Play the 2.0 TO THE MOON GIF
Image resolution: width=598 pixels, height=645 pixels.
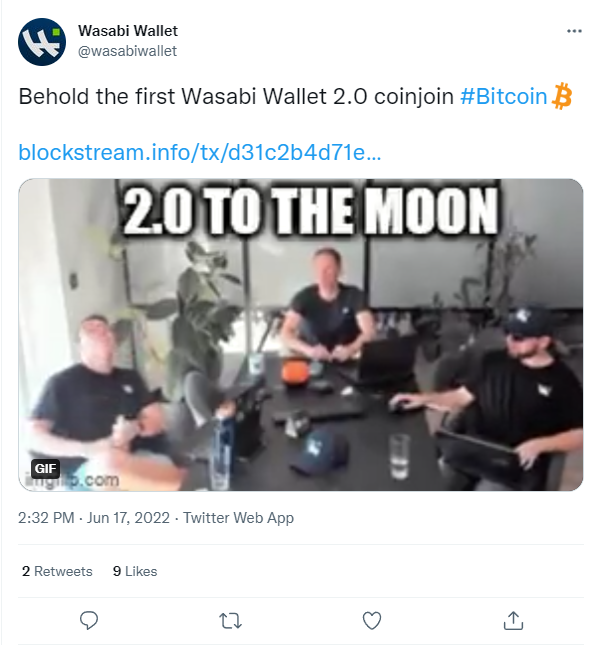pyautogui.click(x=301, y=334)
